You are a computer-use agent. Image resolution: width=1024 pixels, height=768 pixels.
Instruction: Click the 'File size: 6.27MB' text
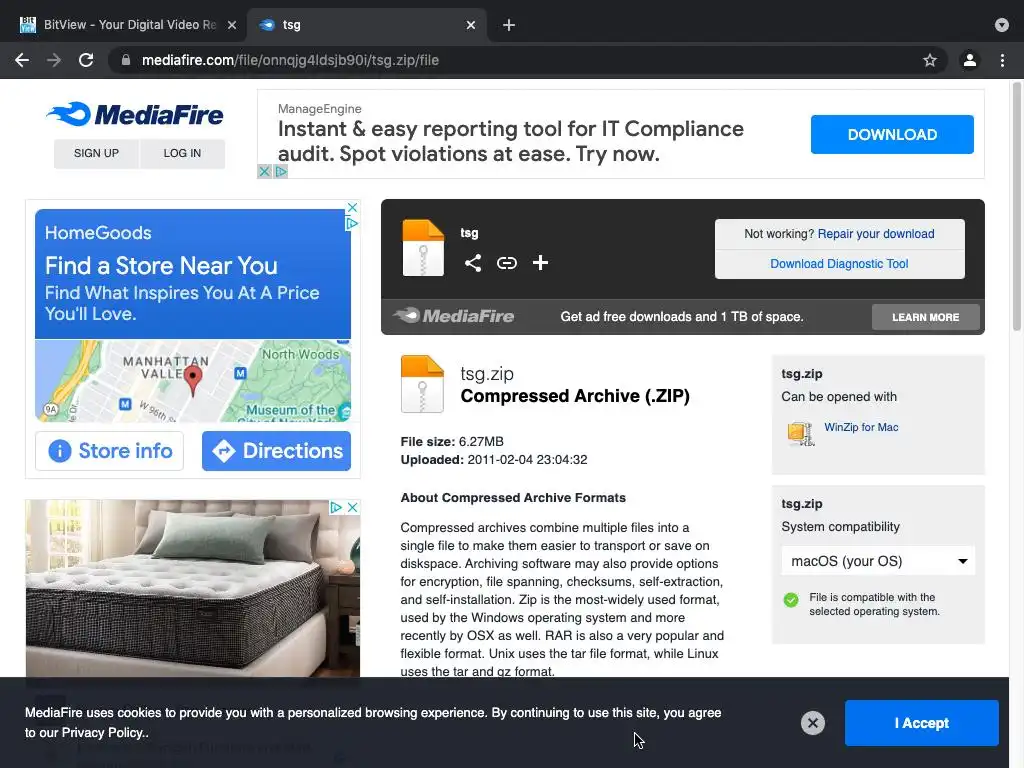pos(452,441)
